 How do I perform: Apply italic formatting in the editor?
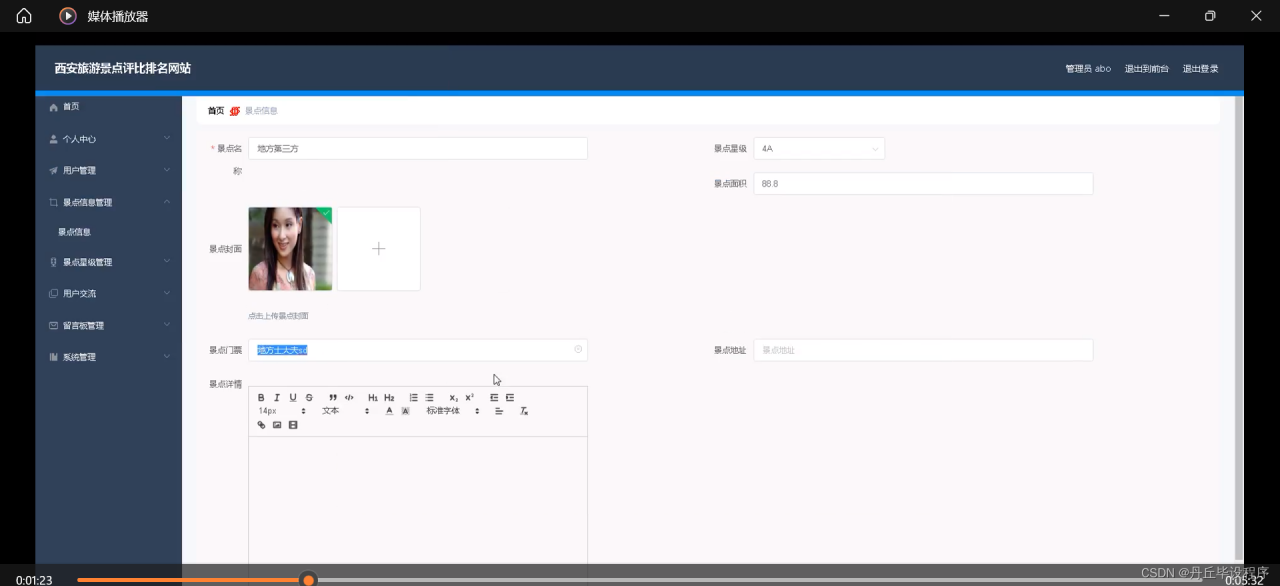(x=277, y=398)
